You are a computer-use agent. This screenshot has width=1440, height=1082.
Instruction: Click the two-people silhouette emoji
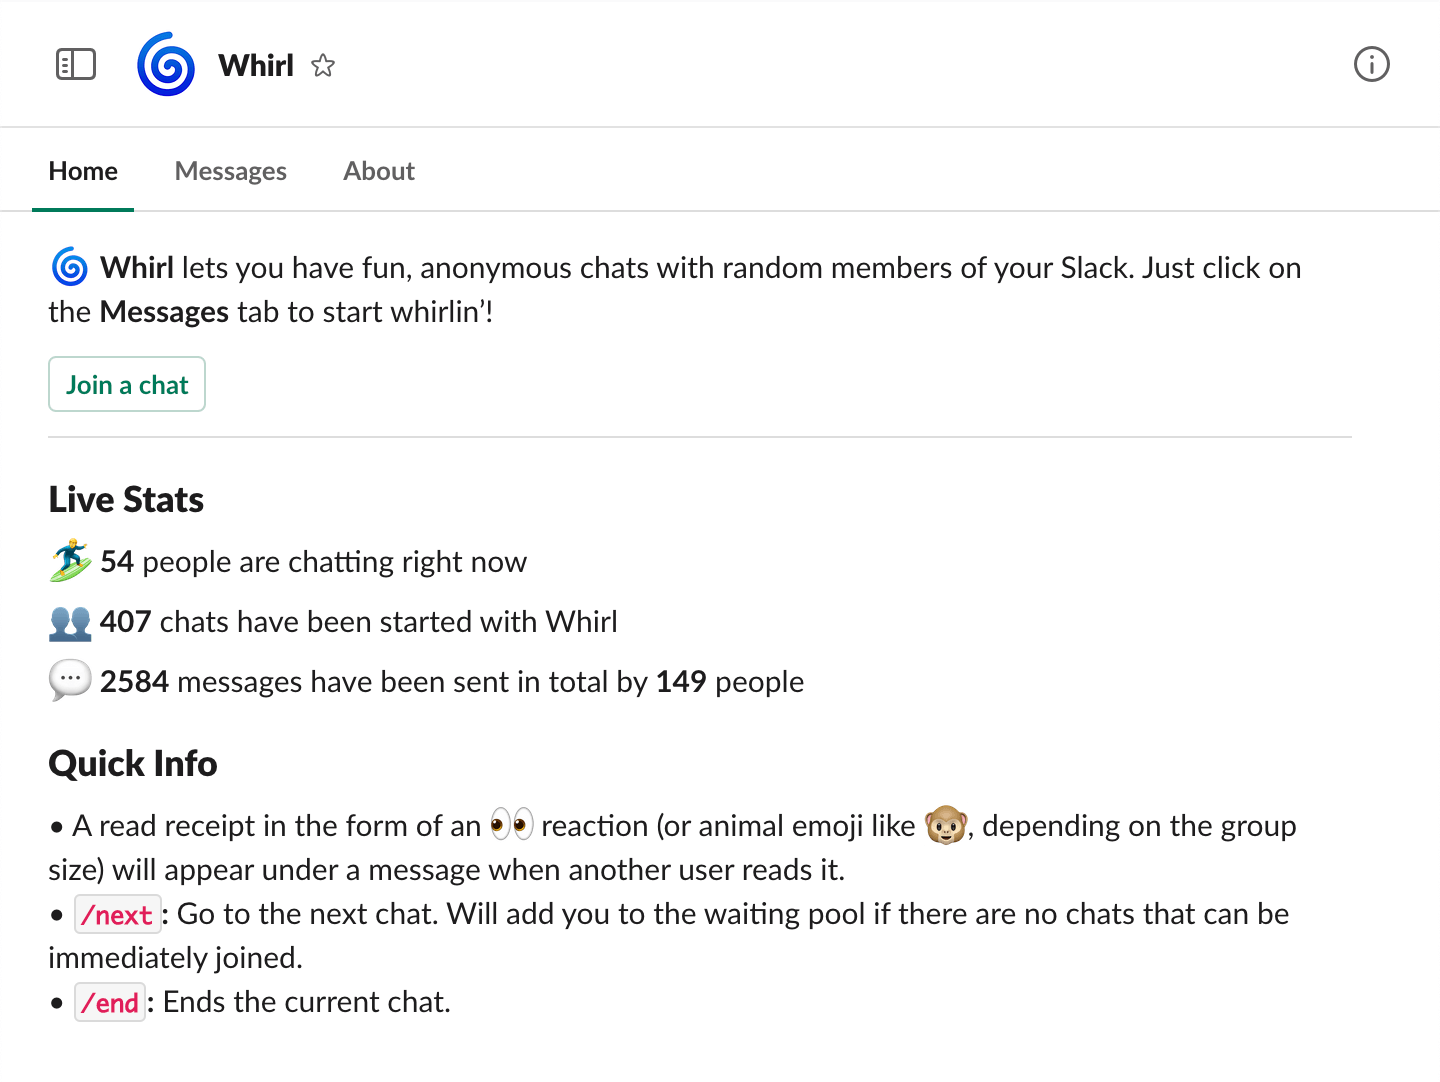70,622
